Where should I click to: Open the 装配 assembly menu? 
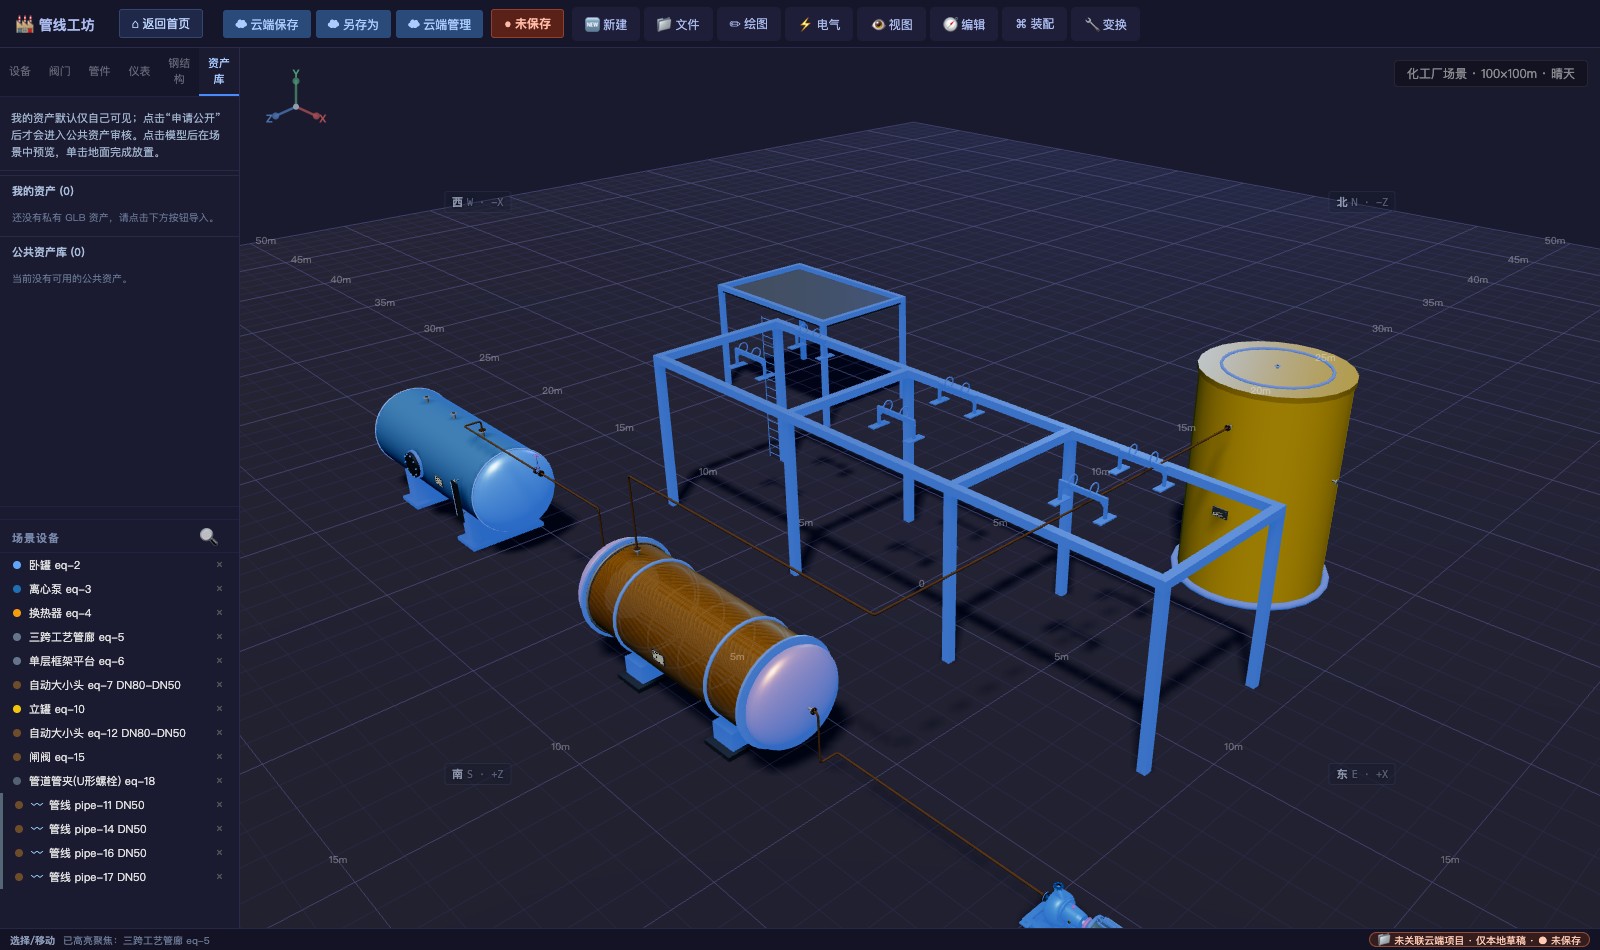point(1035,24)
